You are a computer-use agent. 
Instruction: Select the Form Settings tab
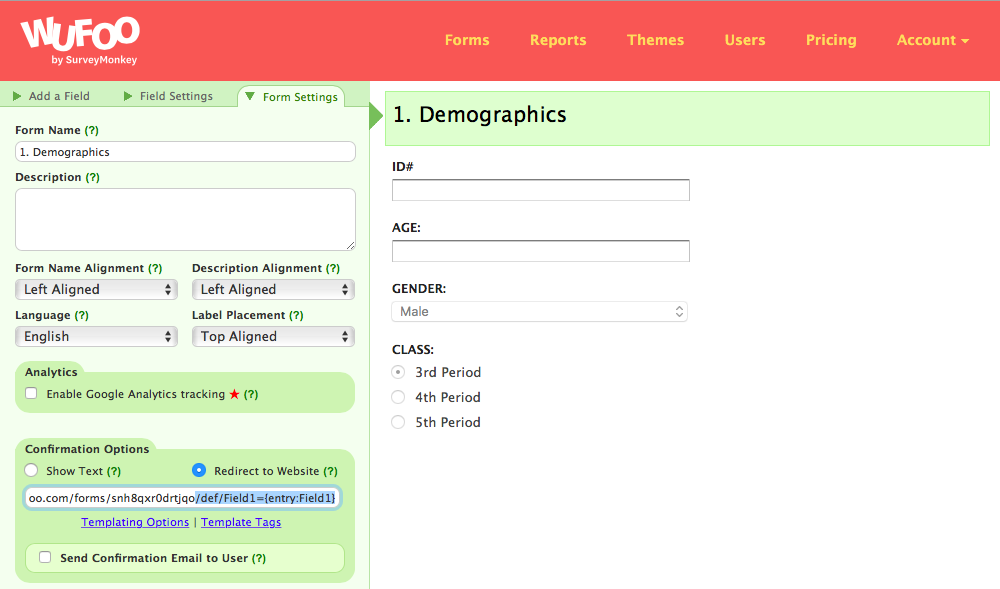click(x=292, y=97)
